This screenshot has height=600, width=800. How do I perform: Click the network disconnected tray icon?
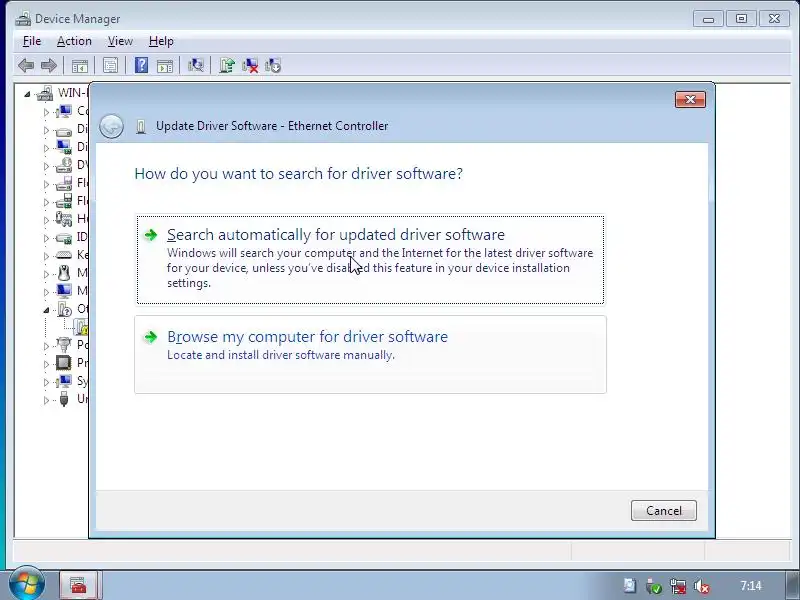tap(678, 586)
